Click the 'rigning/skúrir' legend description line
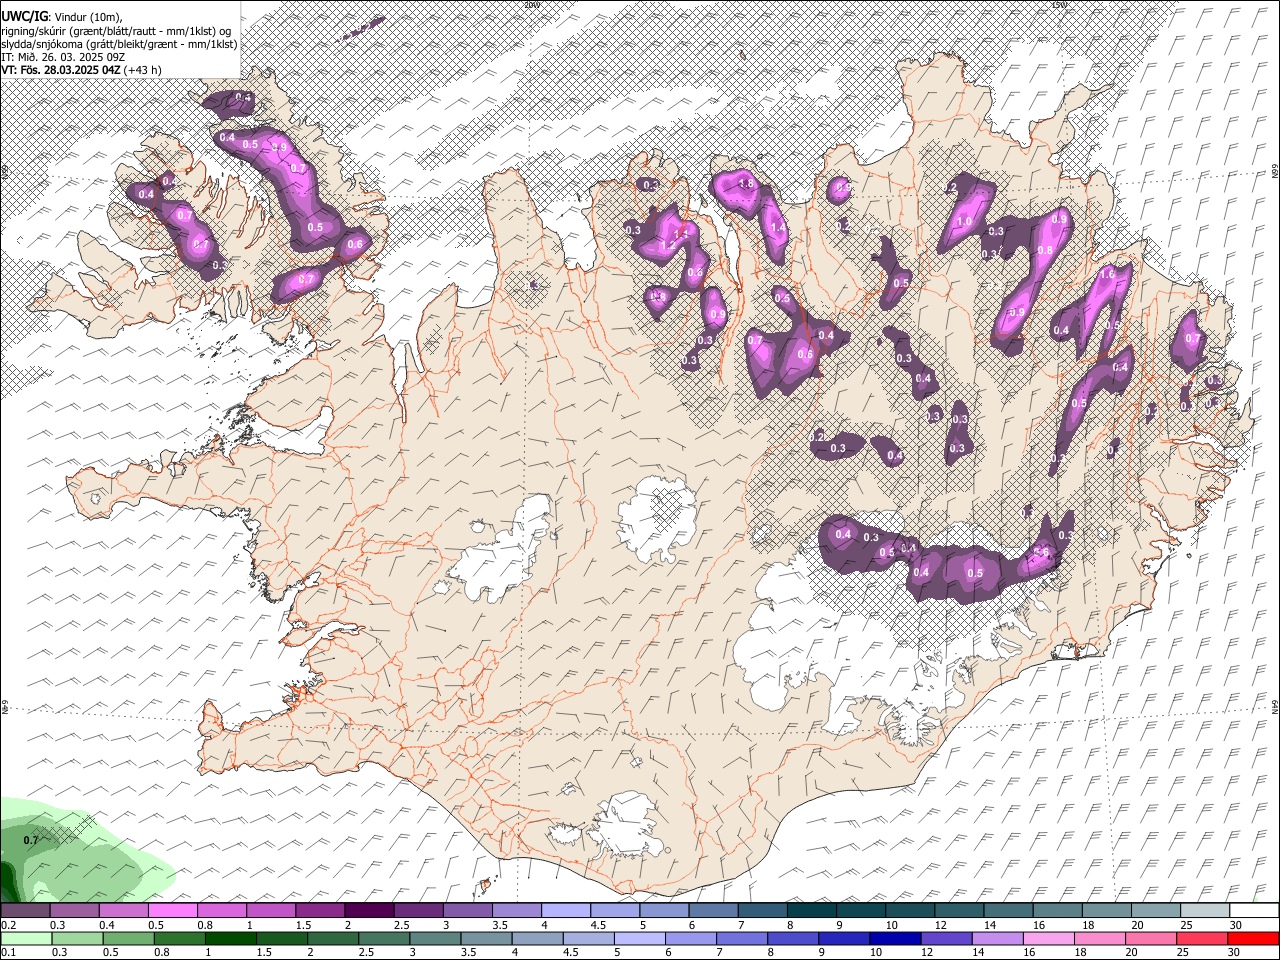The width and height of the screenshot is (1280, 960). (x=116, y=31)
